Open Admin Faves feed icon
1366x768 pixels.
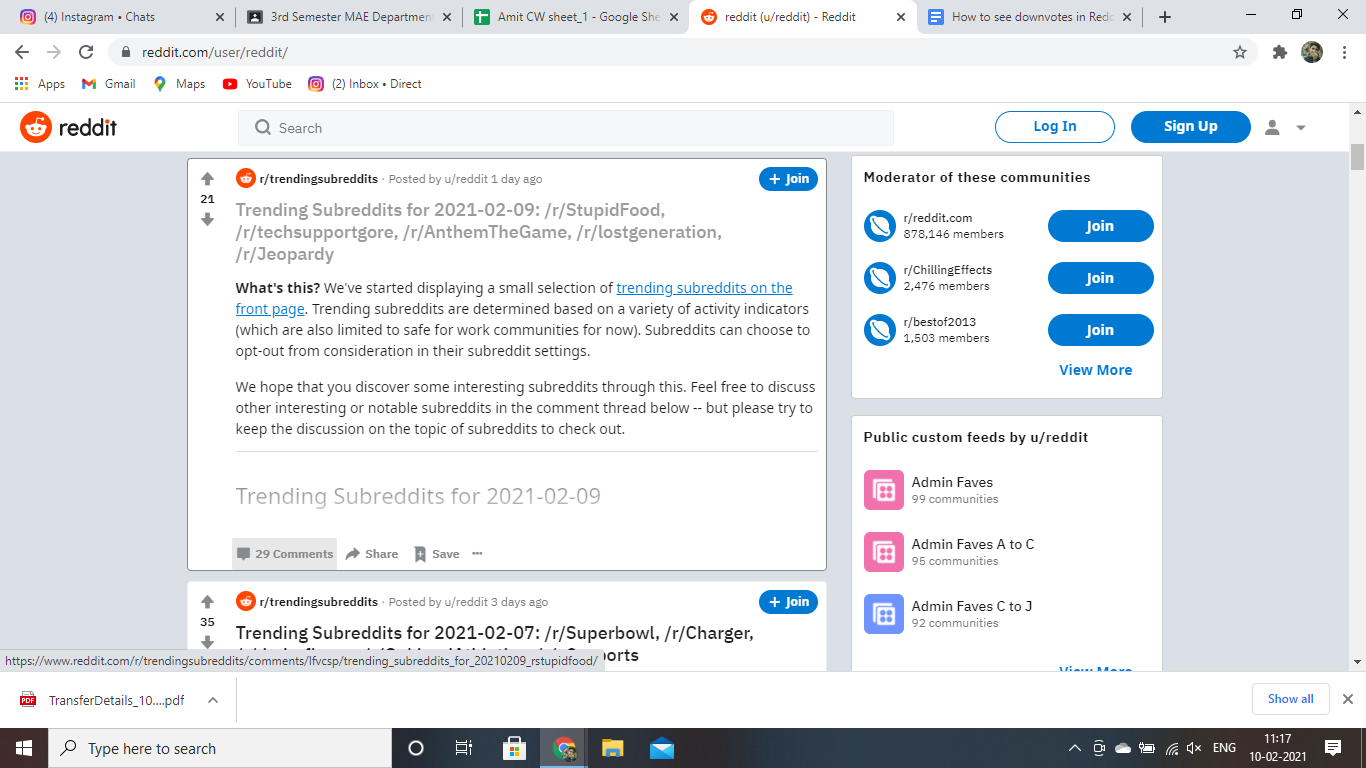884,490
